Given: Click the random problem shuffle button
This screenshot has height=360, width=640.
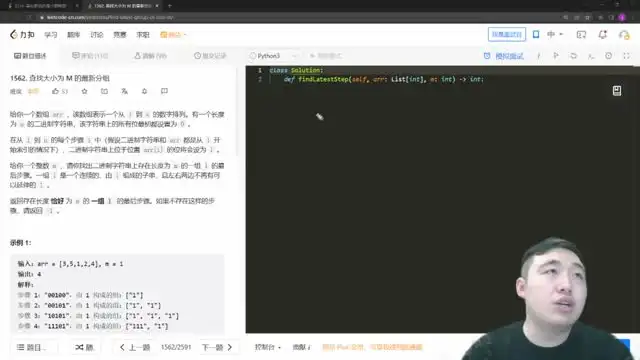Looking at the screenshot, I should (x=84, y=347).
